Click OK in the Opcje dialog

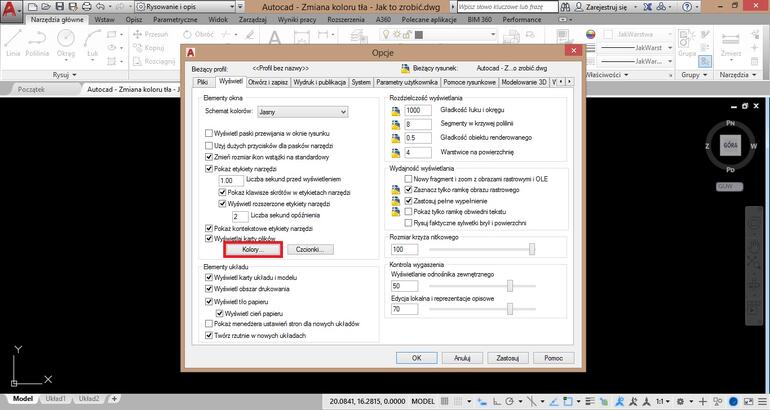(416, 358)
